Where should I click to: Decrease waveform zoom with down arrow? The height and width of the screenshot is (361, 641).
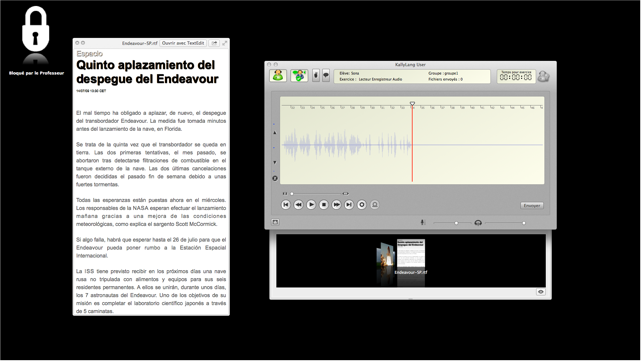(x=275, y=162)
